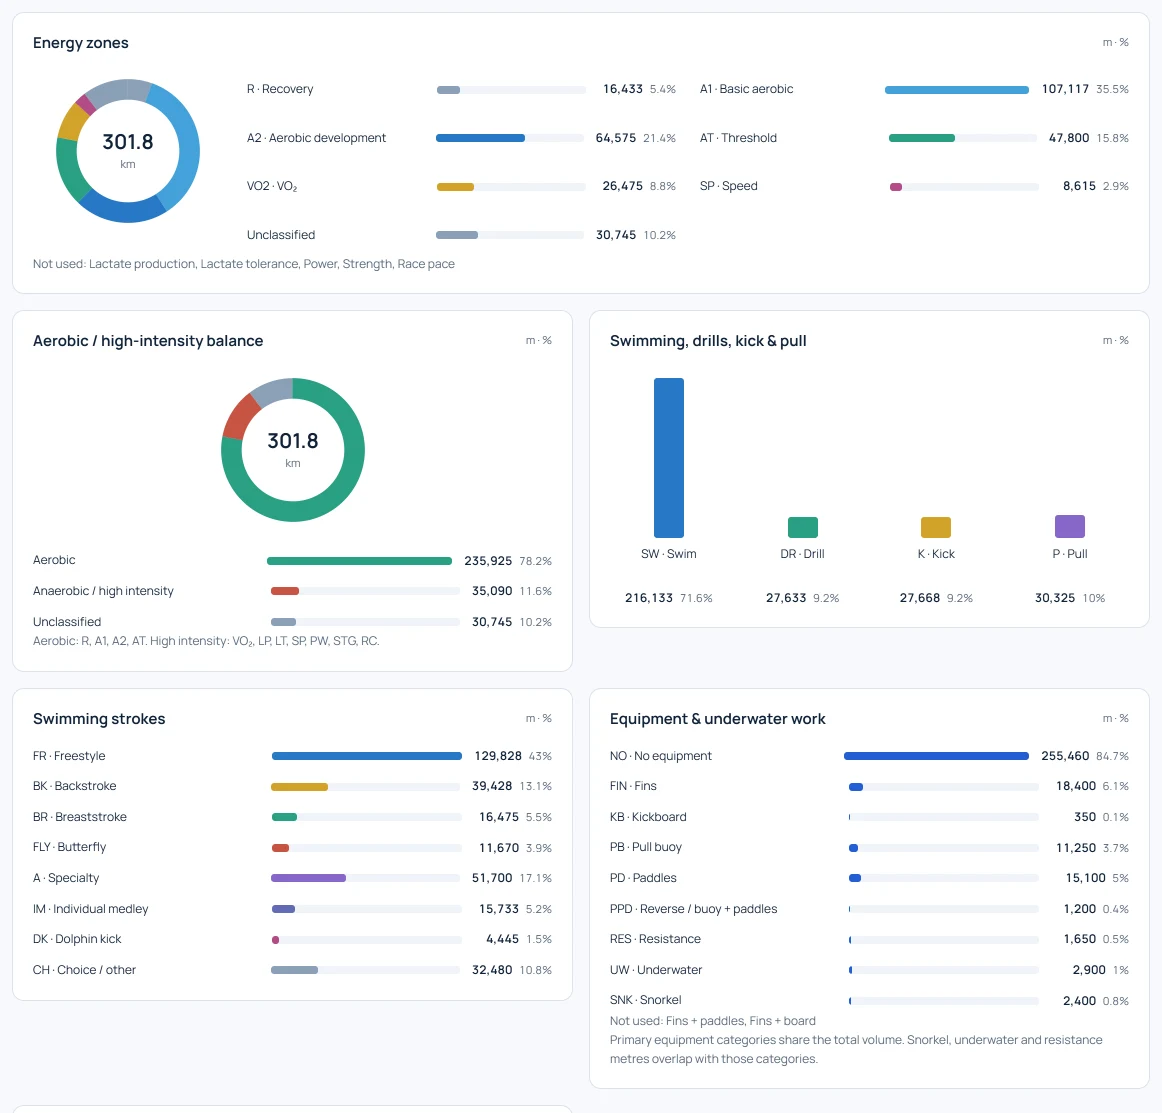This screenshot has height=1113, width=1162.
Task: Click the blue SW Swim column
Action: tap(668, 458)
